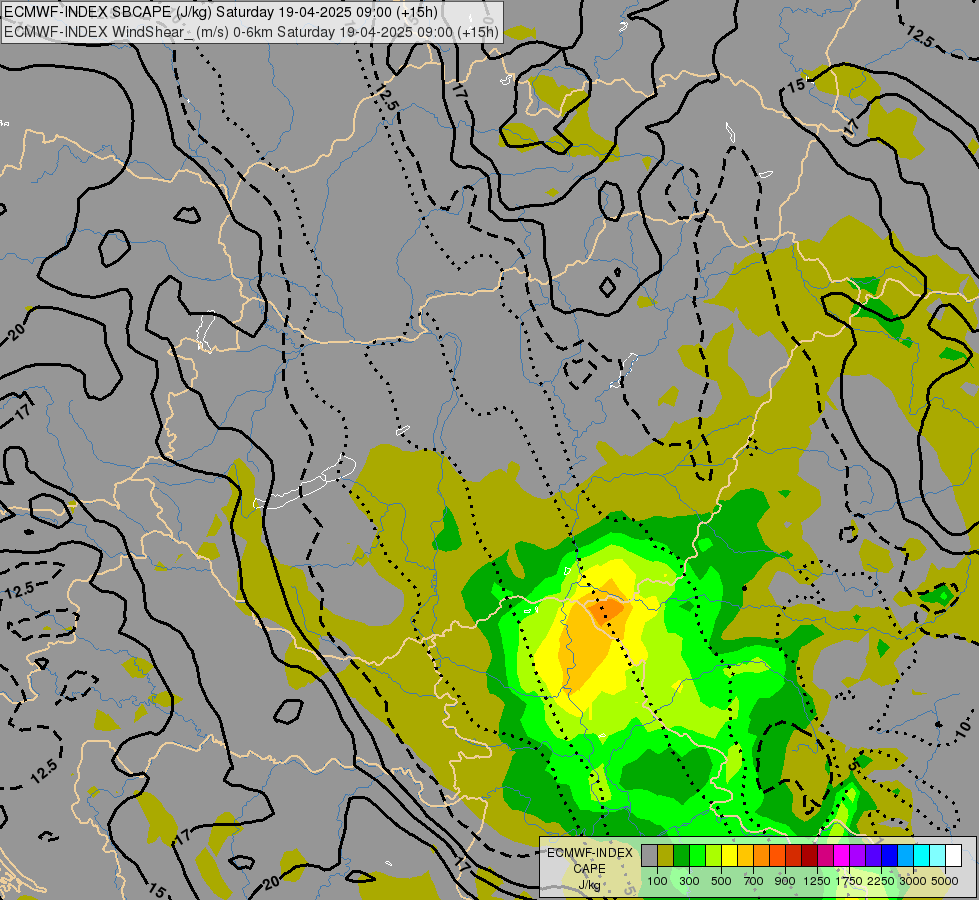Click the amber legend swatch
Viewport: 979px width, 900px height.
pos(745,856)
